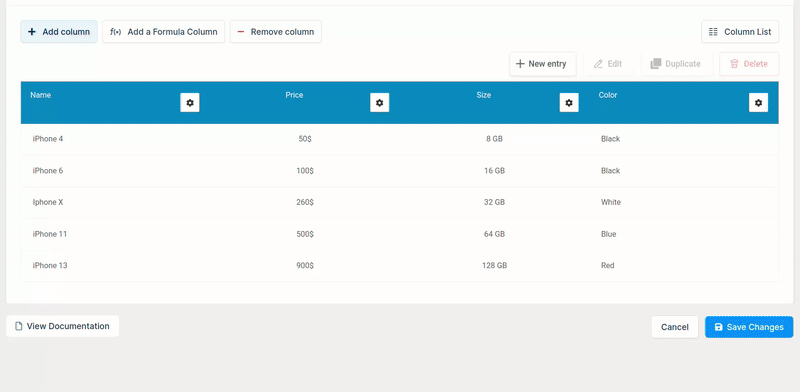Click Save Changes
This screenshot has width=800, height=392.
[749, 327]
